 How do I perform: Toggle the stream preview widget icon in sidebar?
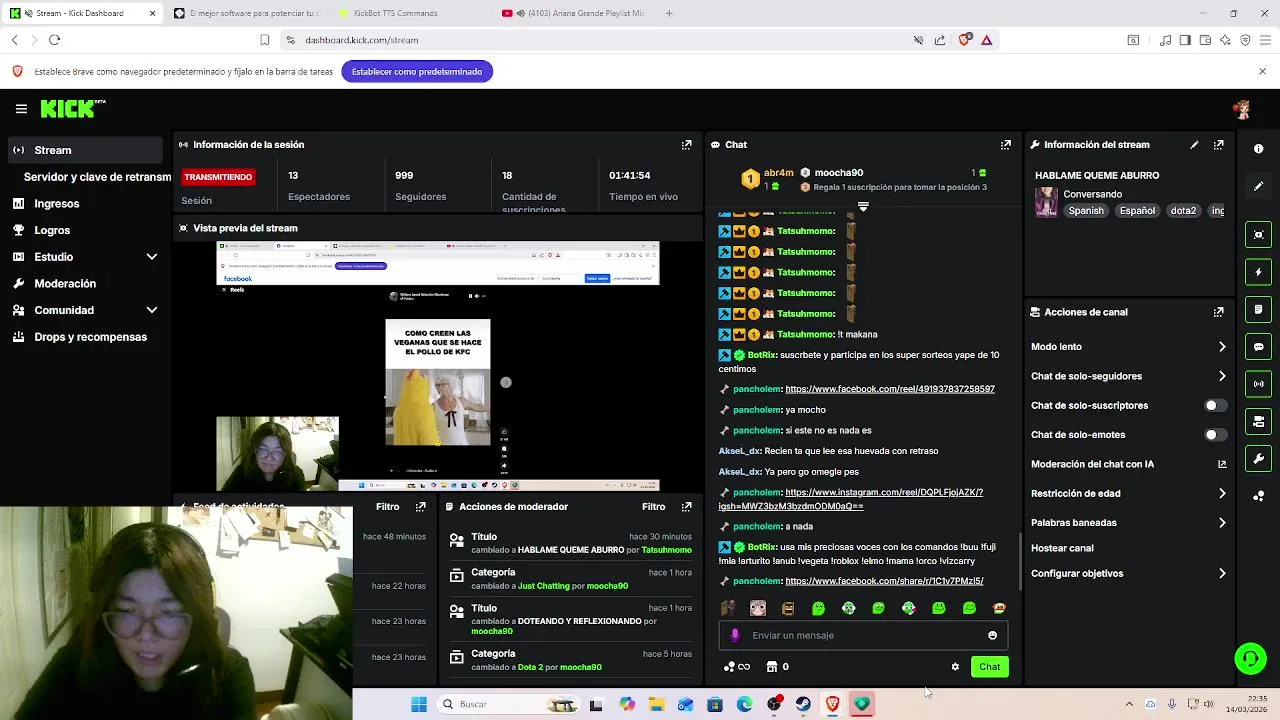1258,235
